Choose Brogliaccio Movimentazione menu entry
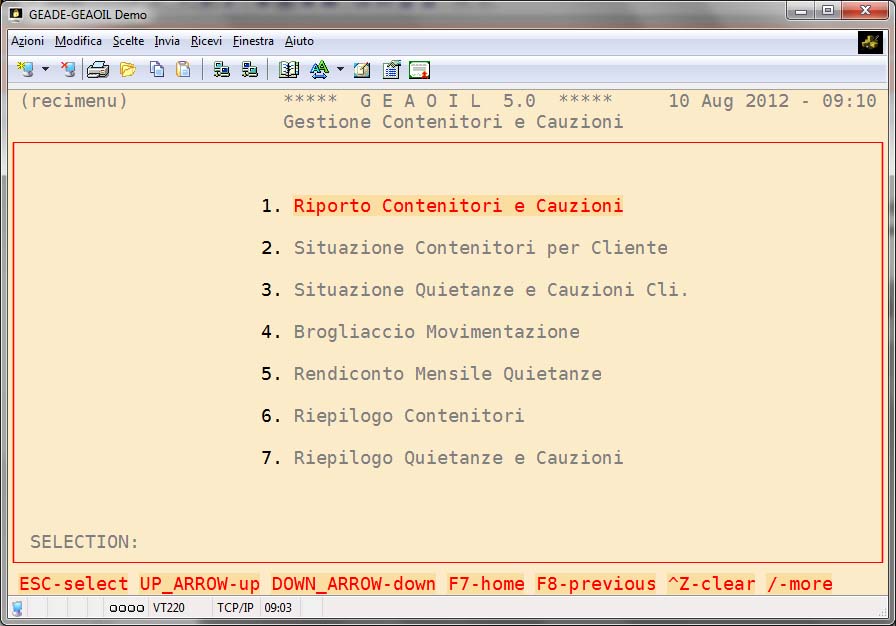Image resolution: width=896 pixels, height=626 pixels. coord(436,332)
